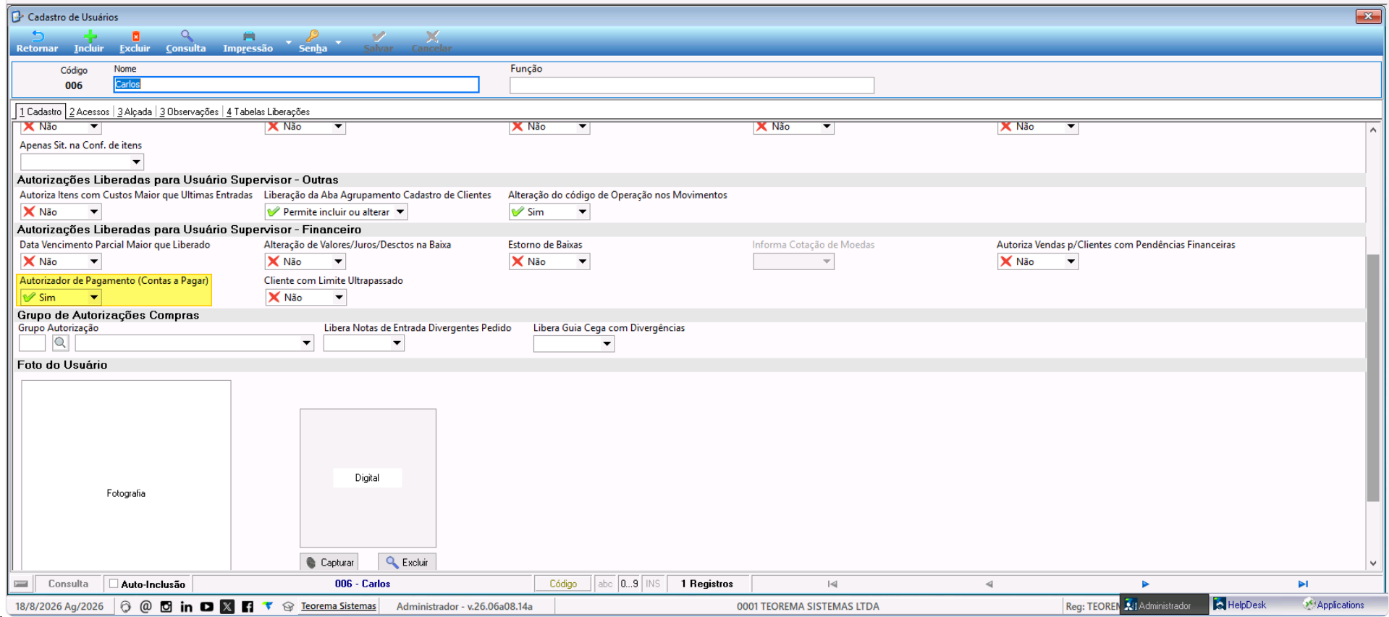Click the email @ icon in status bar

(x=145, y=606)
